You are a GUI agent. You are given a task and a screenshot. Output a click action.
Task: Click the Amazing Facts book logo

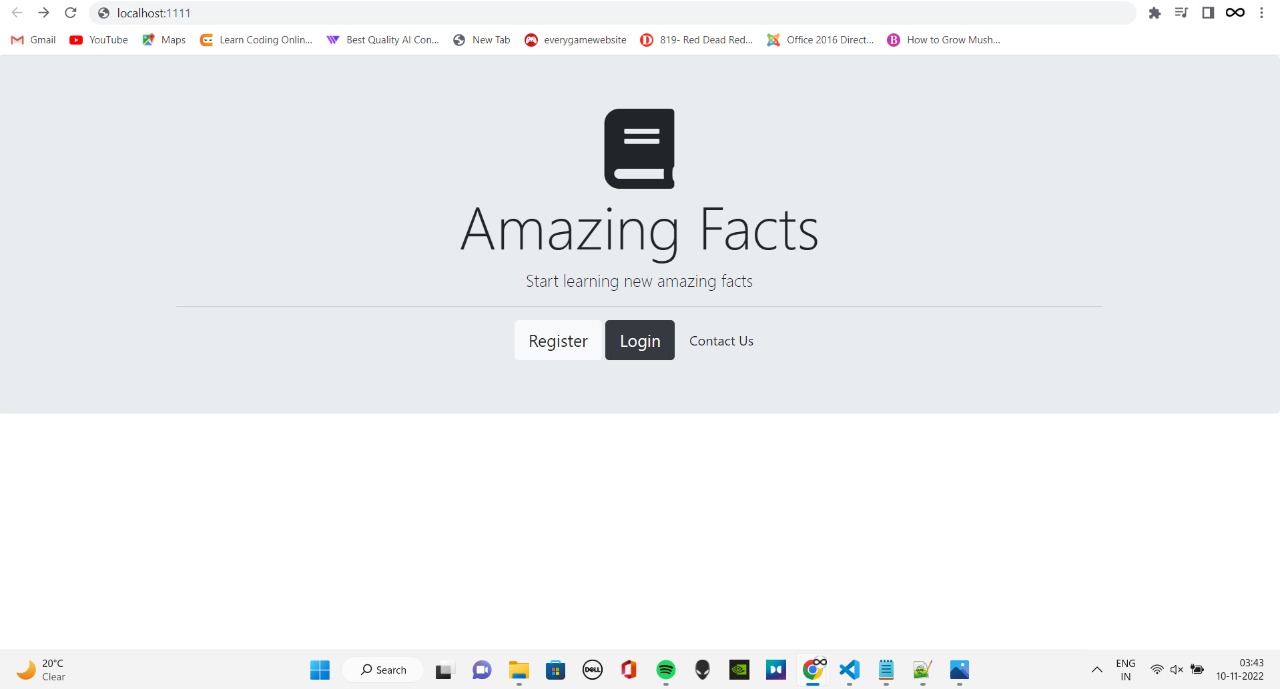pyautogui.click(x=639, y=148)
